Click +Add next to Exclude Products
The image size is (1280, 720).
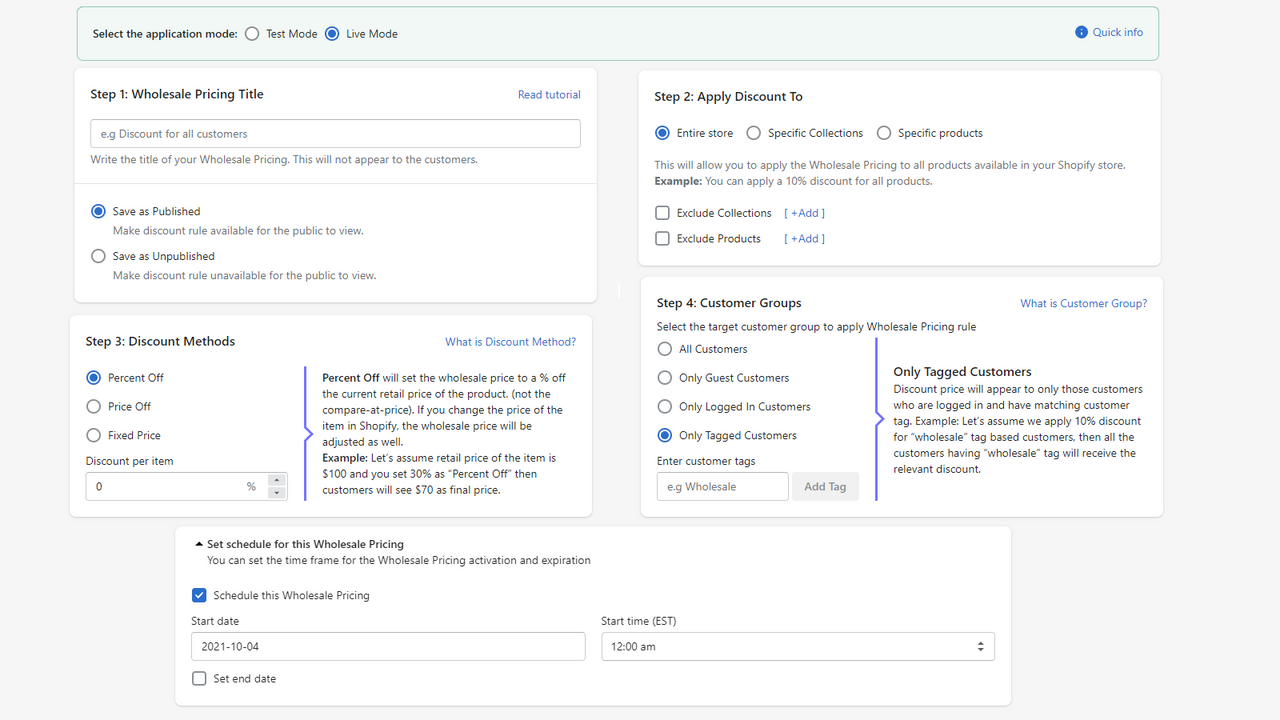tap(805, 239)
